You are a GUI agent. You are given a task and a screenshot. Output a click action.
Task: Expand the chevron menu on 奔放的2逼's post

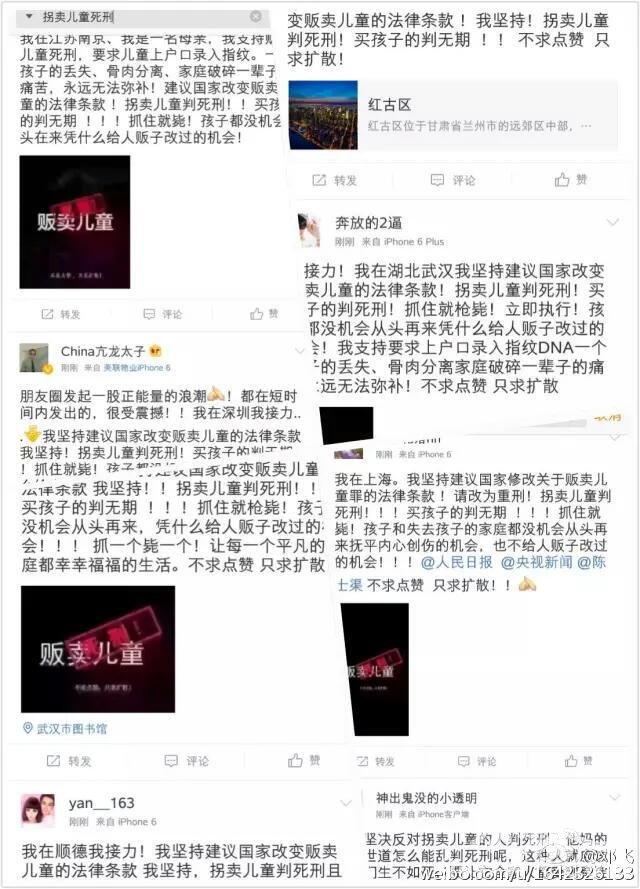coord(613,223)
